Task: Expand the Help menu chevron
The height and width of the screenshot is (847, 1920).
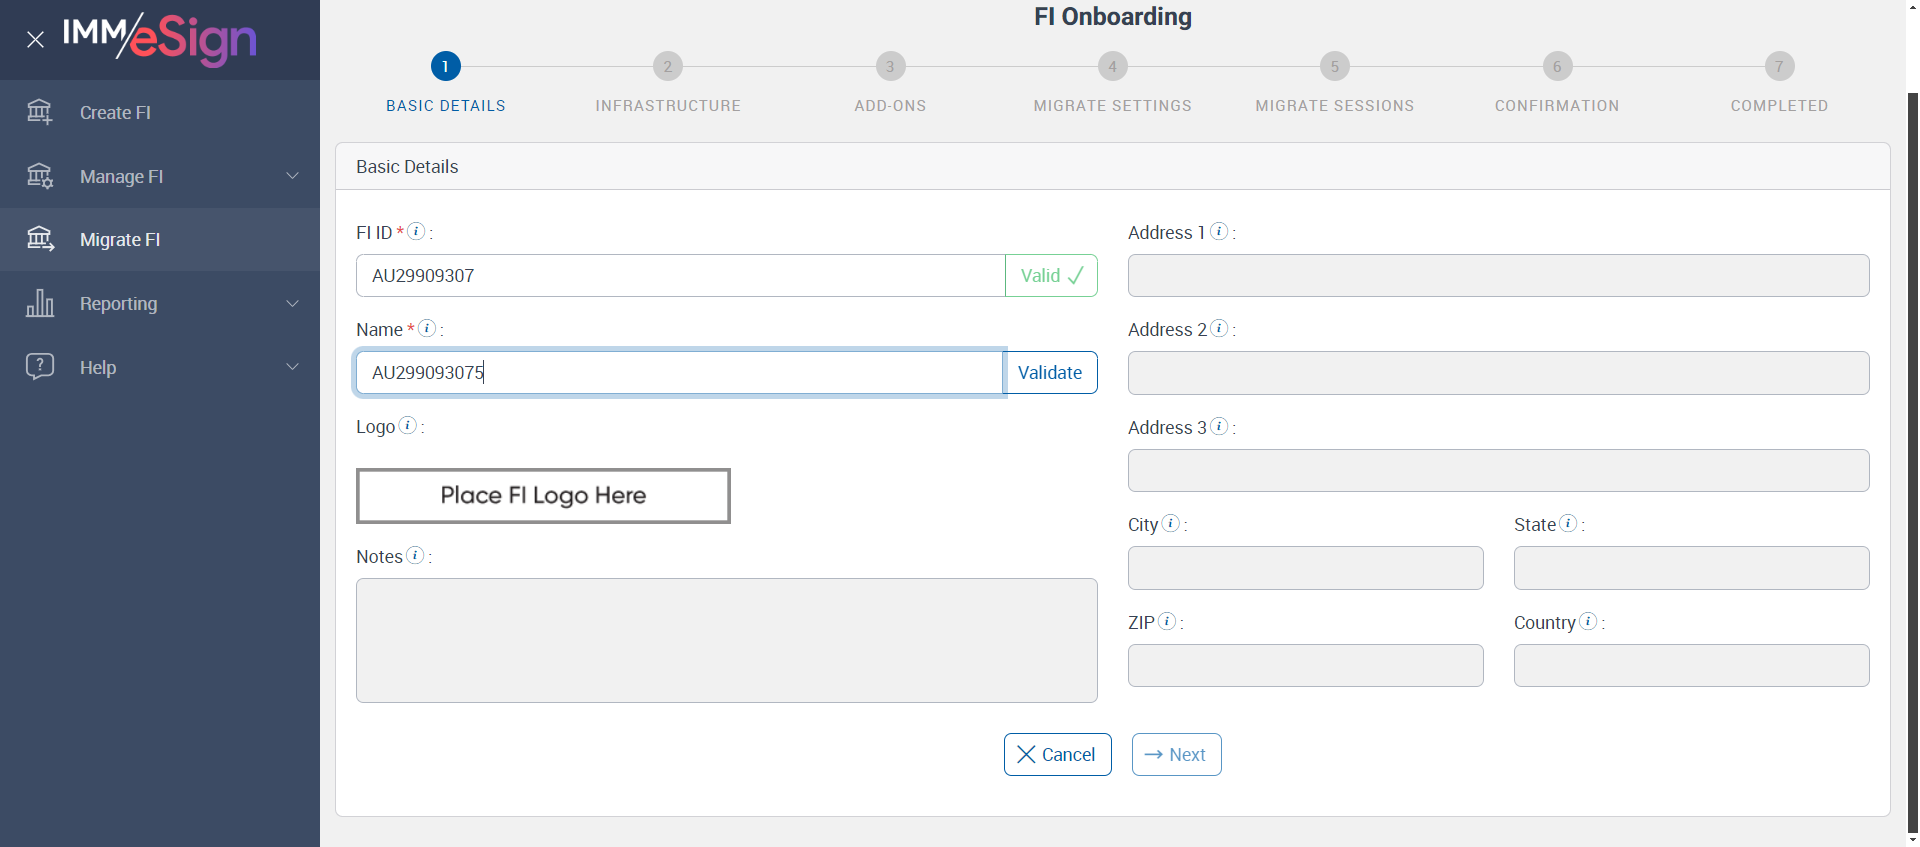Action: 292,366
